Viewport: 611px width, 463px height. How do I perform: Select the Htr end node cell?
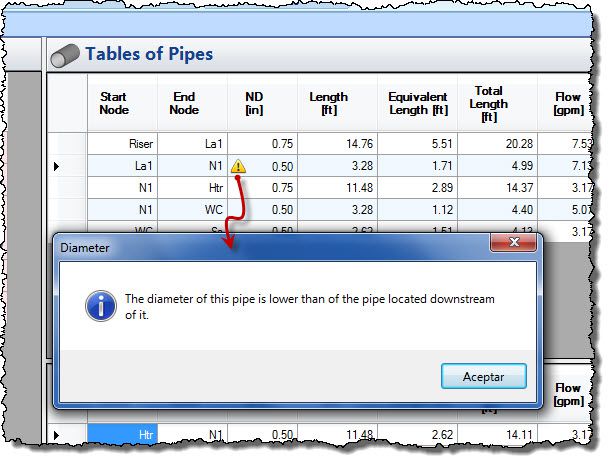pyautogui.click(x=193, y=188)
